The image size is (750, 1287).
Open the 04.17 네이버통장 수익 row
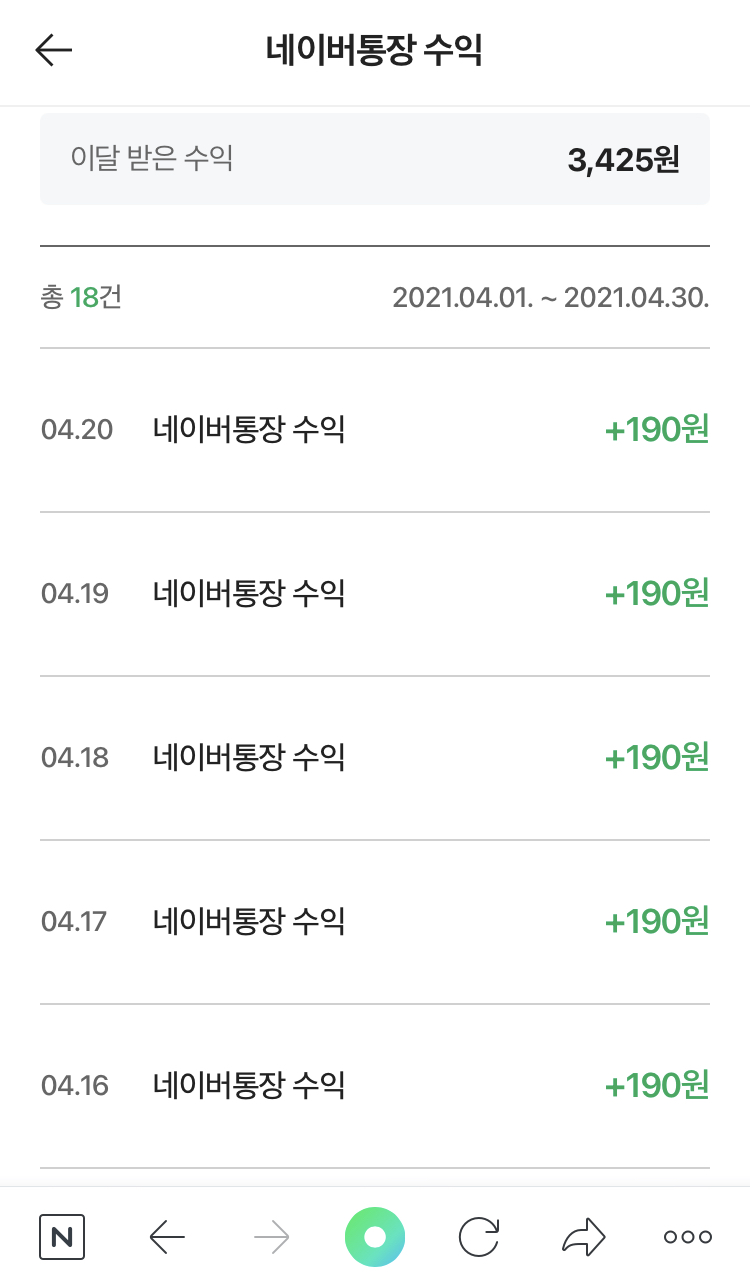[x=375, y=922]
